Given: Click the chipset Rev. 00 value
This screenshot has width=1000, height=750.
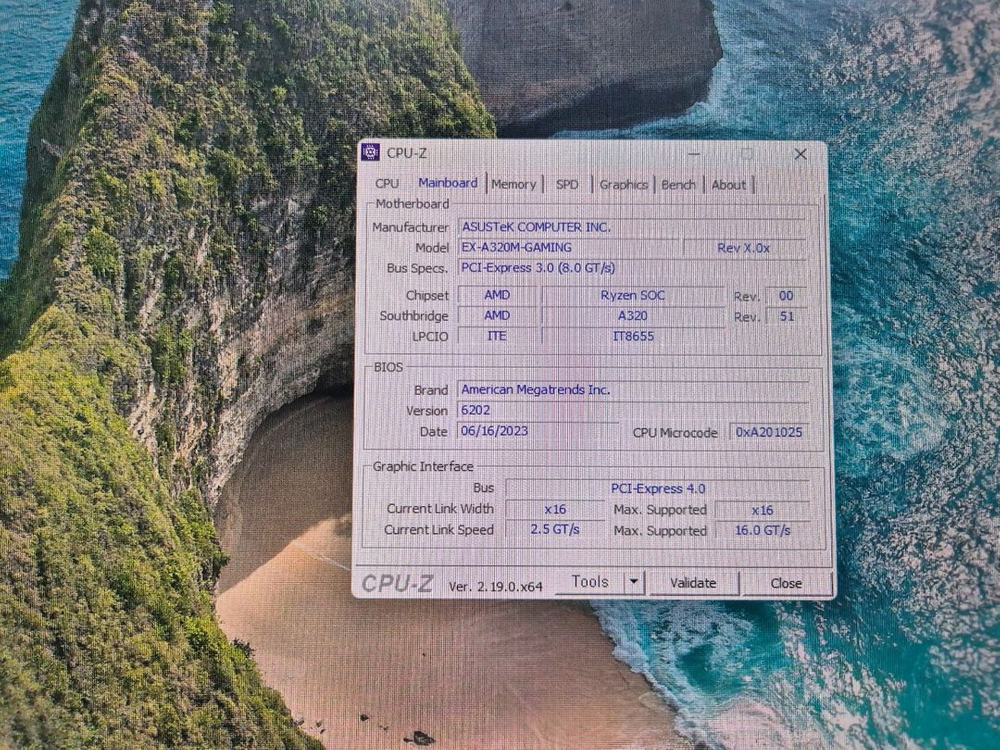Looking at the screenshot, I should tap(786, 296).
